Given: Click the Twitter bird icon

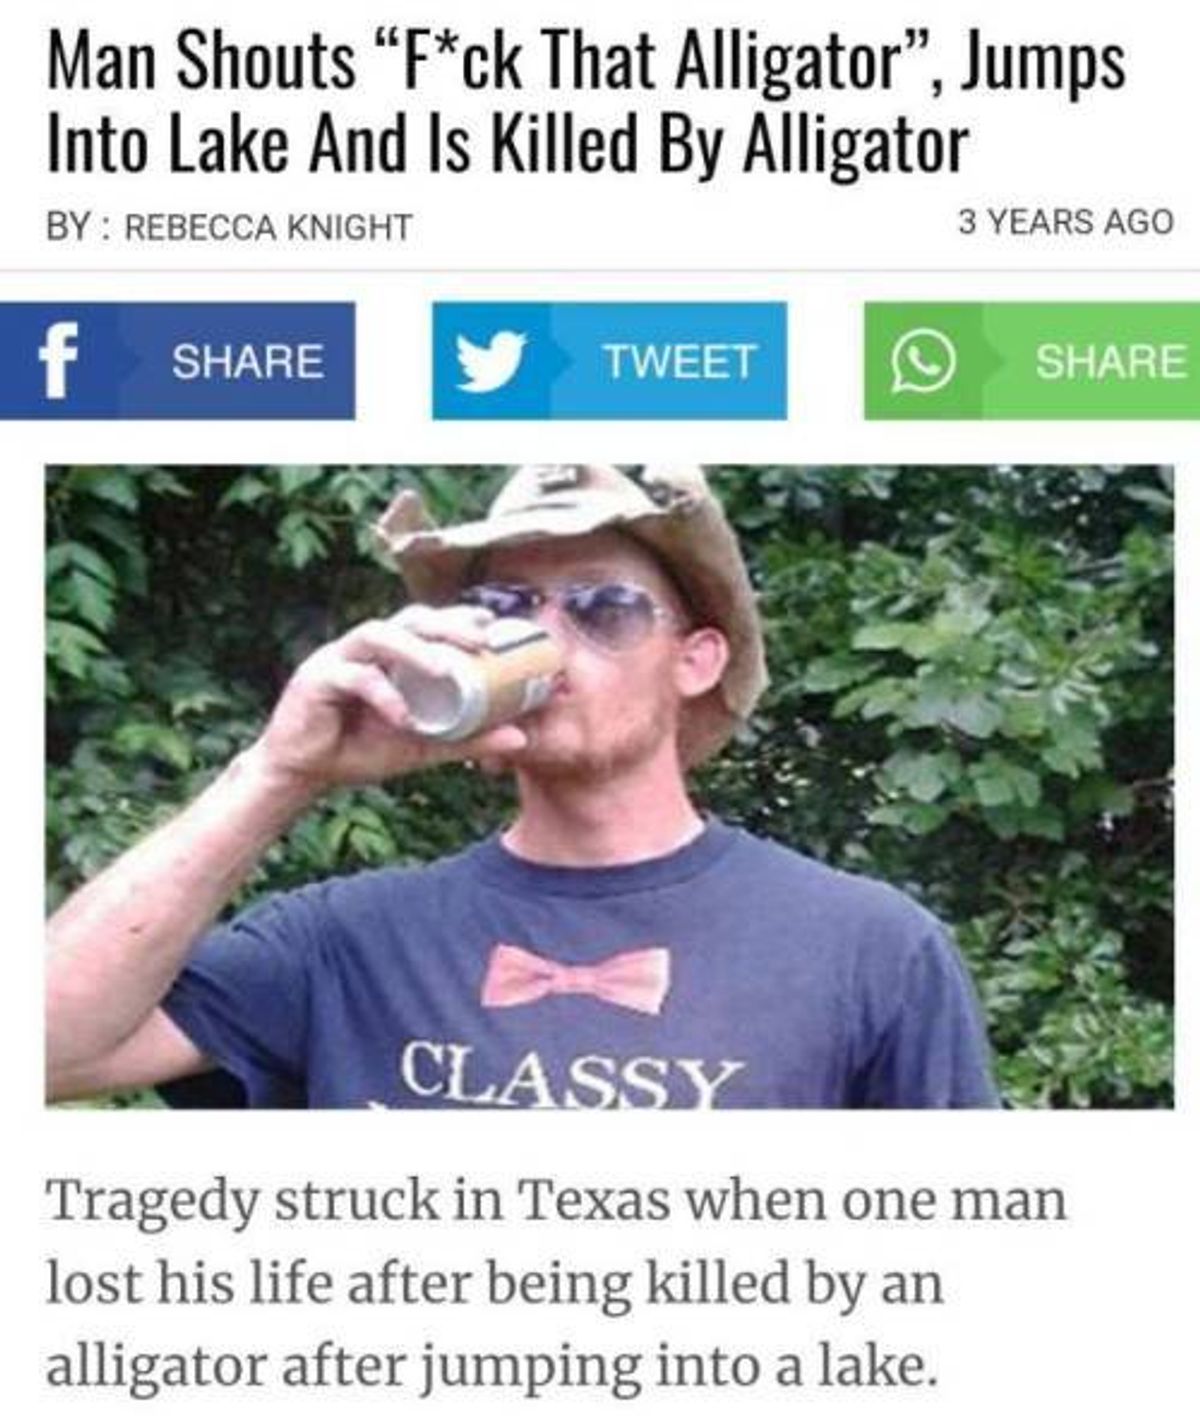Looking at the screenshot, I should [490, 361].
